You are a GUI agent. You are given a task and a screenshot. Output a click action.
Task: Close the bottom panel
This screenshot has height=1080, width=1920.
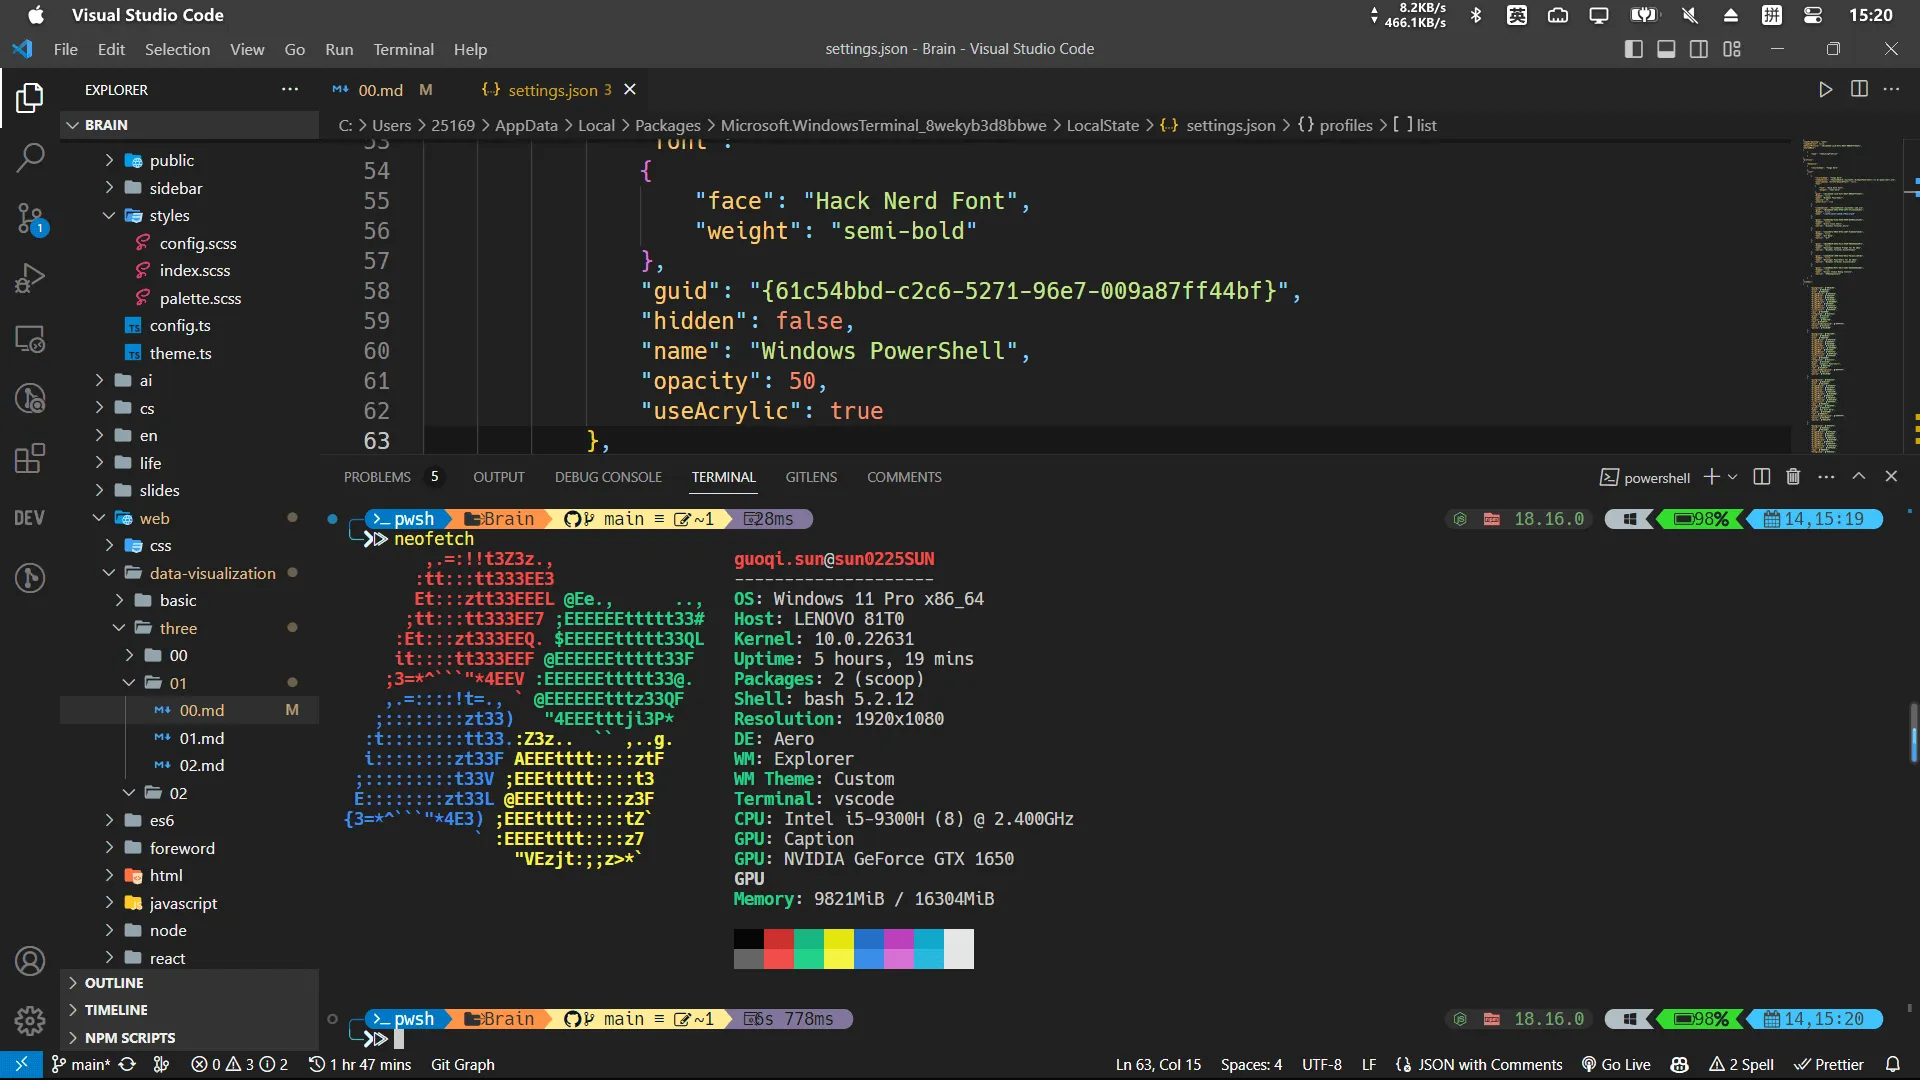[1891, 477]
